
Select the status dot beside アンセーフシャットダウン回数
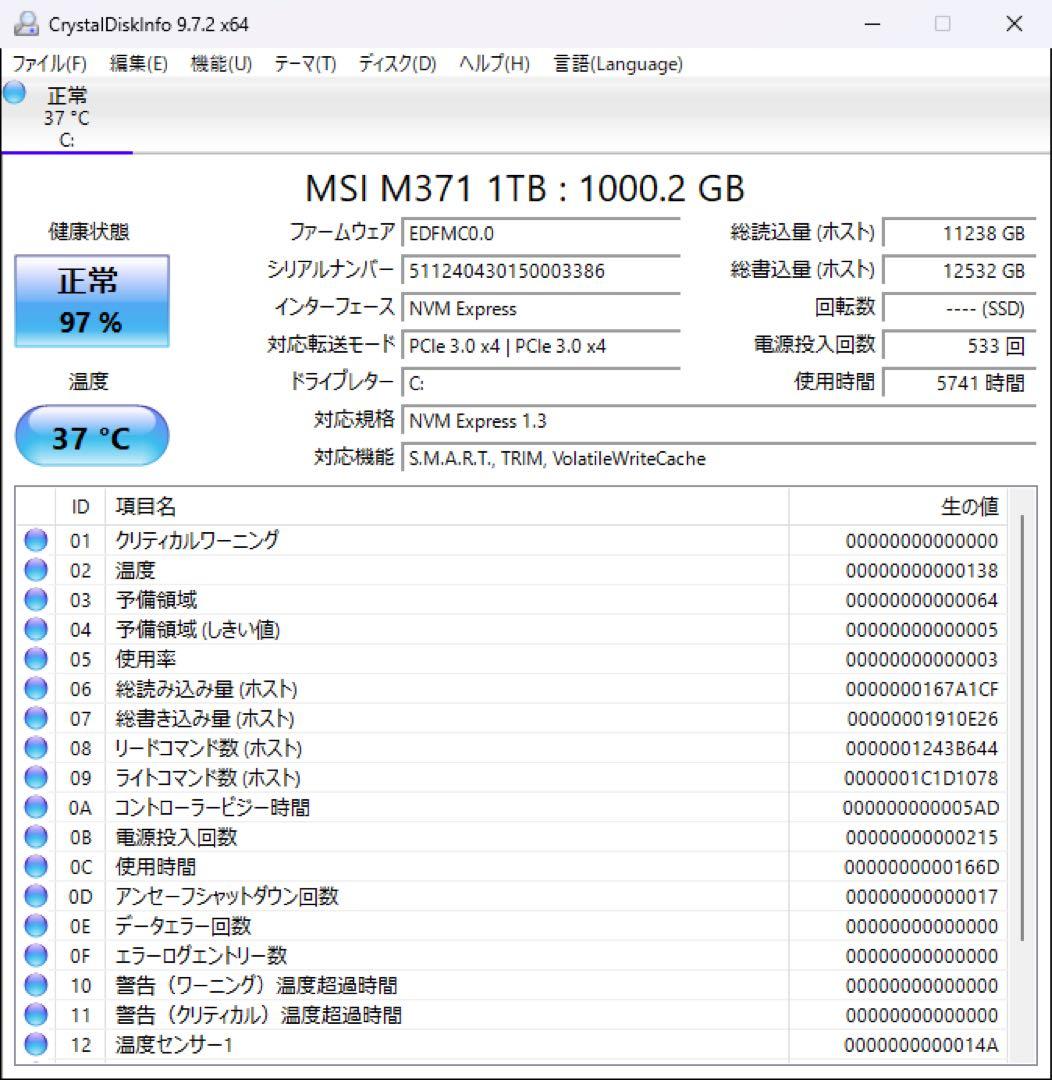click(x=35, y=896)
